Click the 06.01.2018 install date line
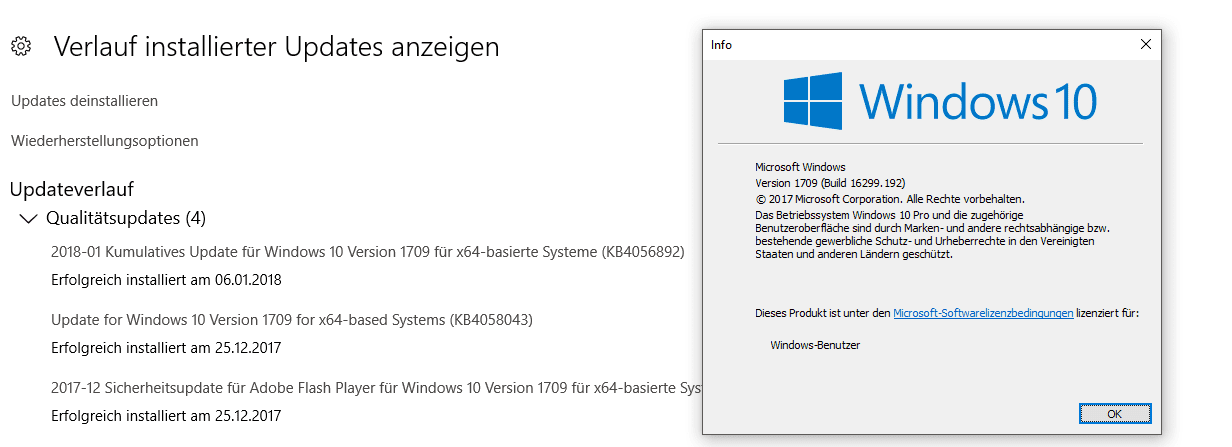This screenshot has height=447, width=1232. (166, 280)
